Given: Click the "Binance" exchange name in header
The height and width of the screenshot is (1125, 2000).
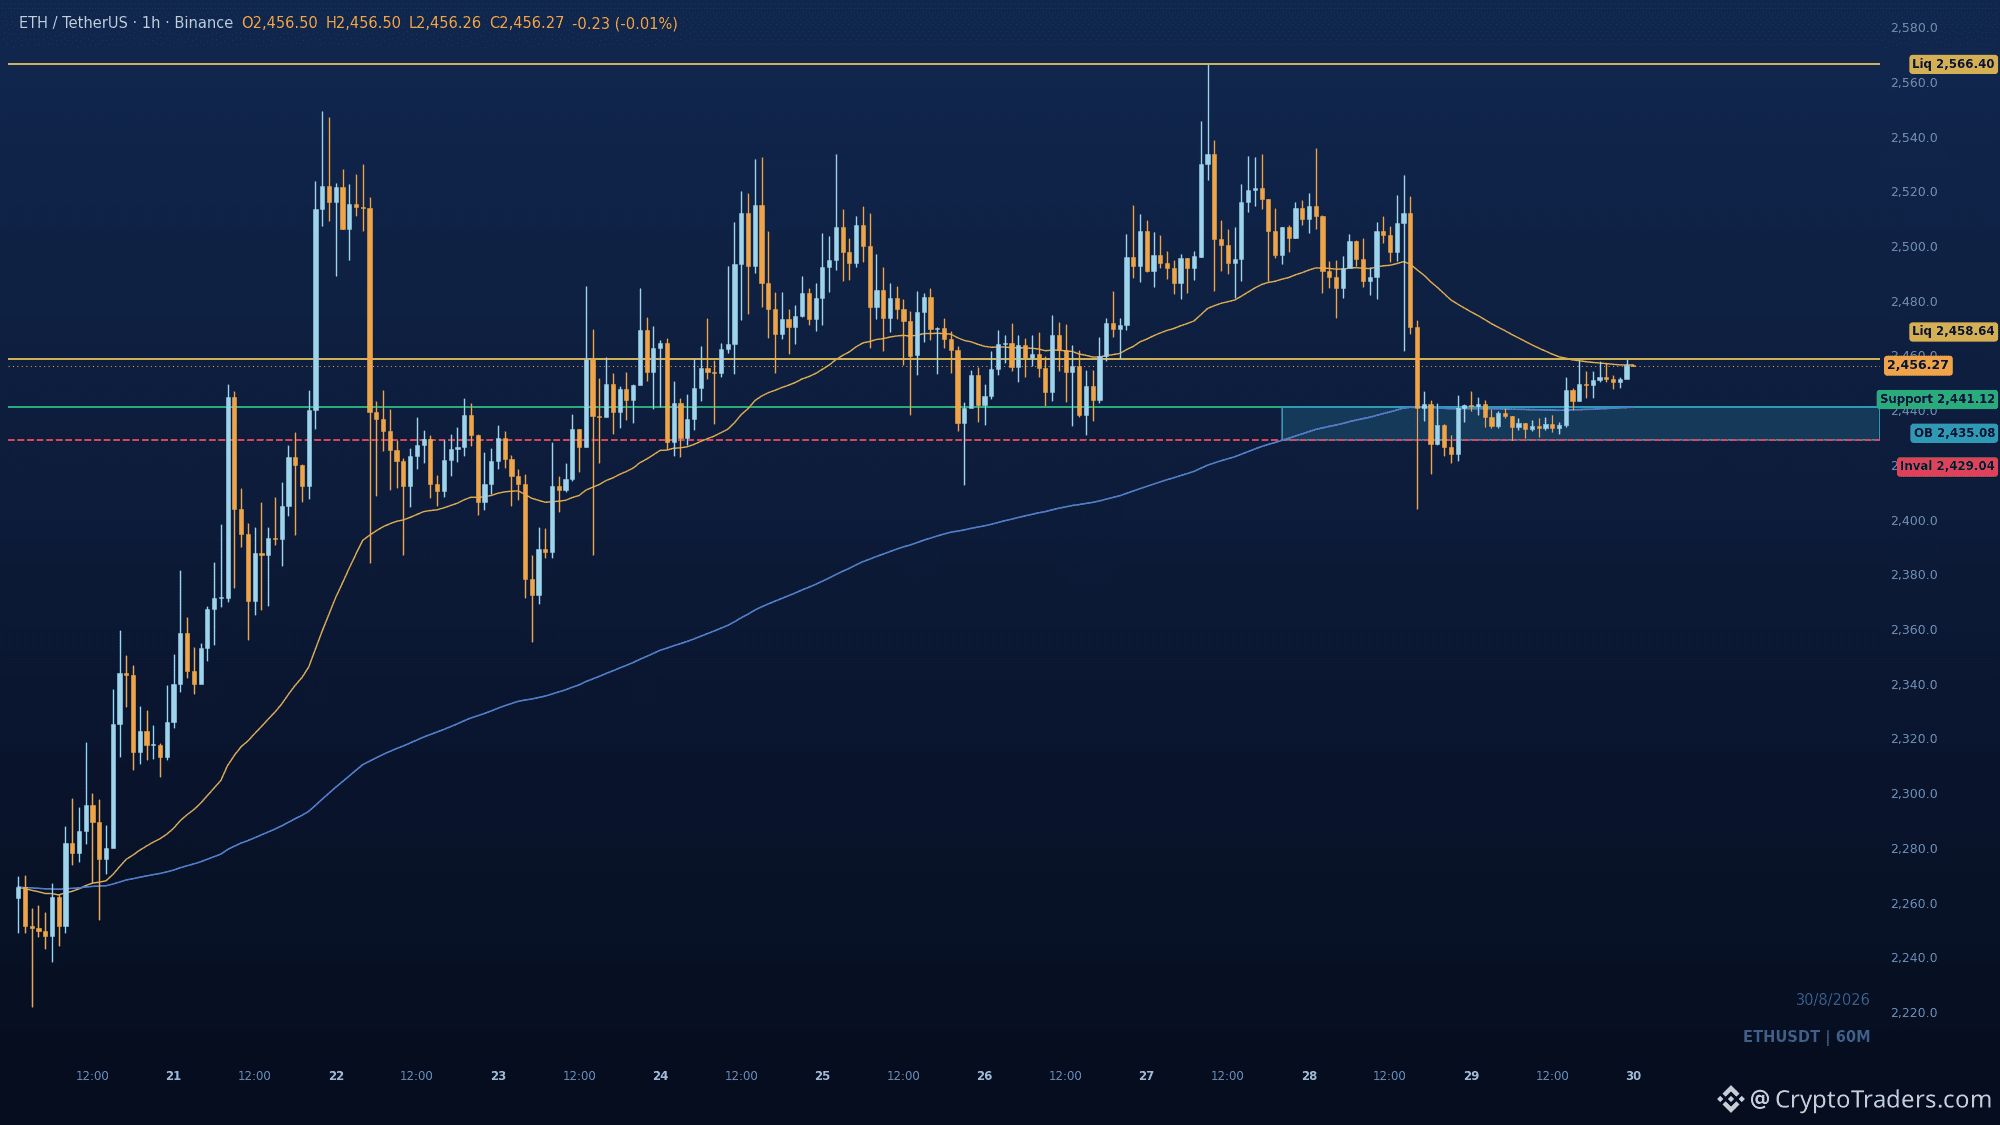Looking at the screenshot, I should [203, 23].
